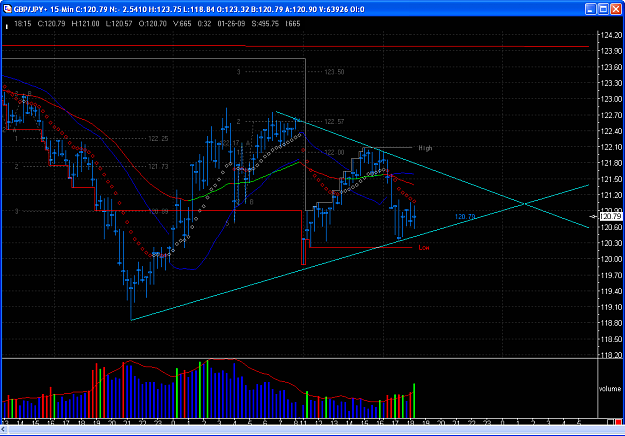Click the '122.25' level label
Screen dimensions: 625x436
click(x=158, y=139)
